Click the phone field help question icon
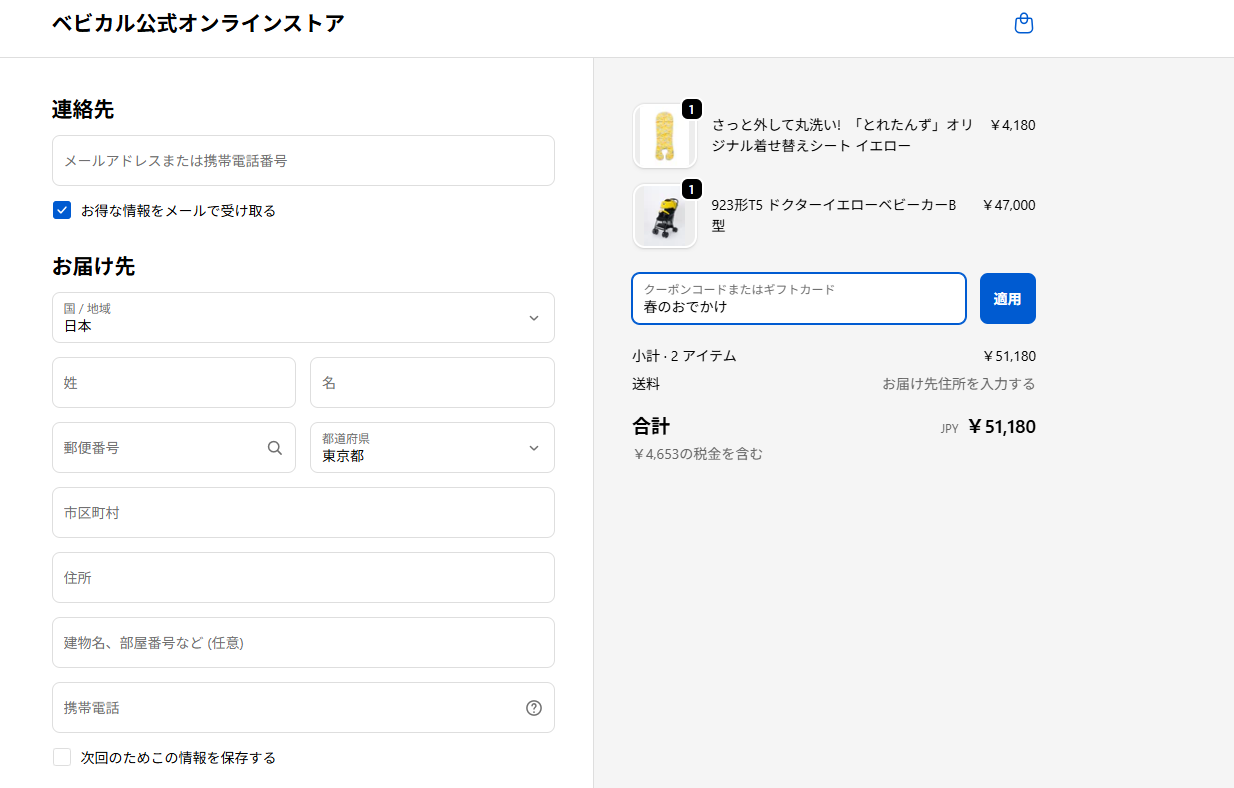The image size is (1234, 788). coord(534,708)
